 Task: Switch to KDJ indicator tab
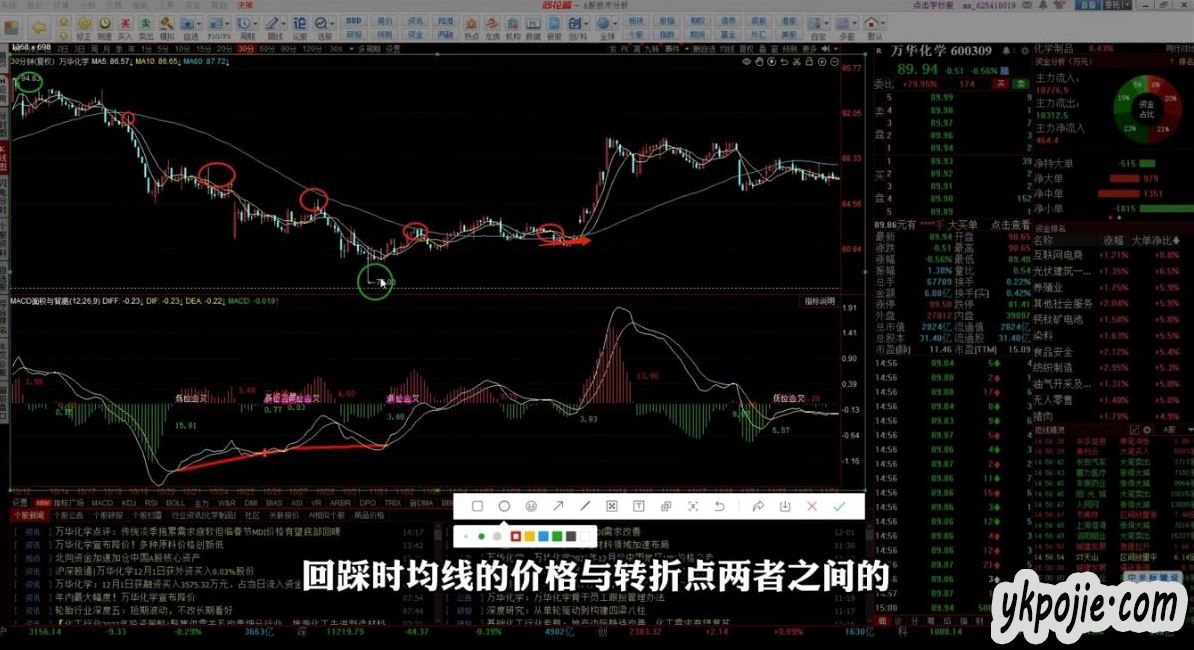(x=129, y=502)
